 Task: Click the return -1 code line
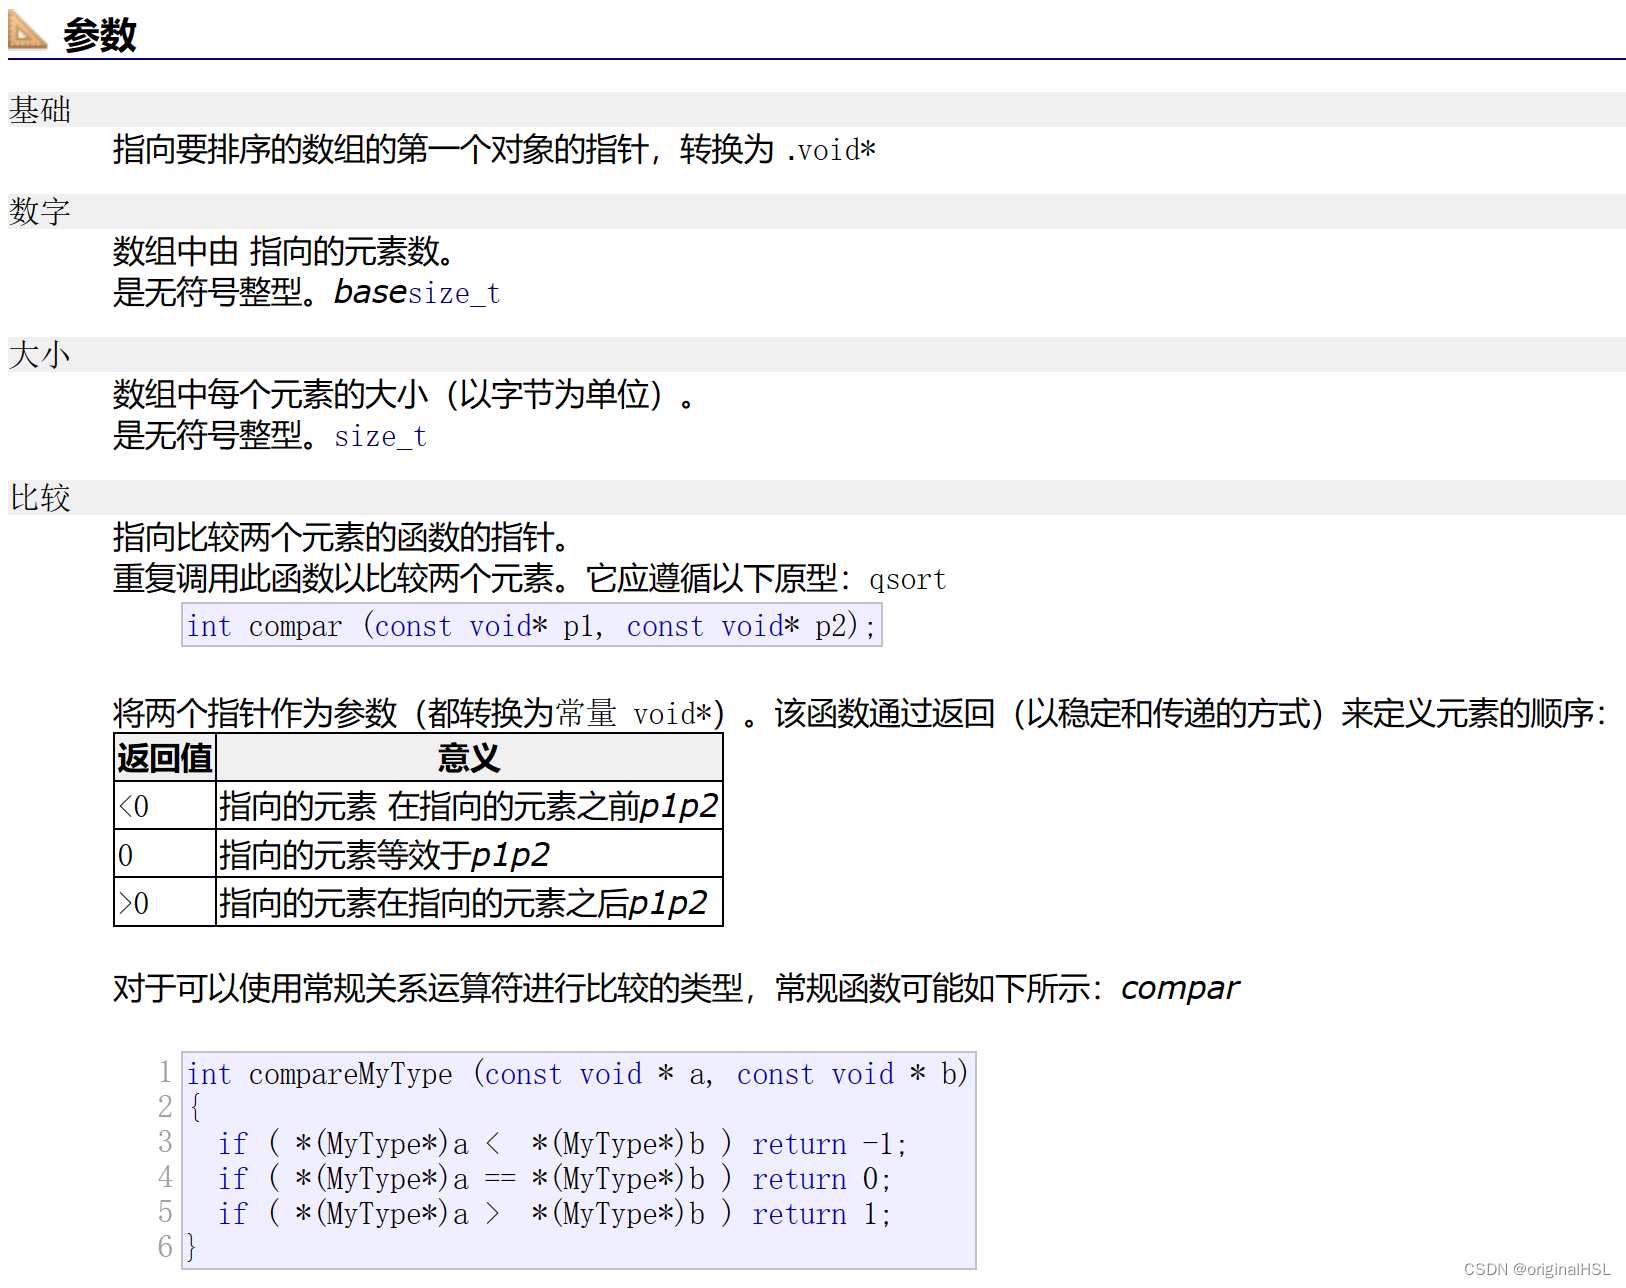pyautogui.click(x=562, y=1144)
